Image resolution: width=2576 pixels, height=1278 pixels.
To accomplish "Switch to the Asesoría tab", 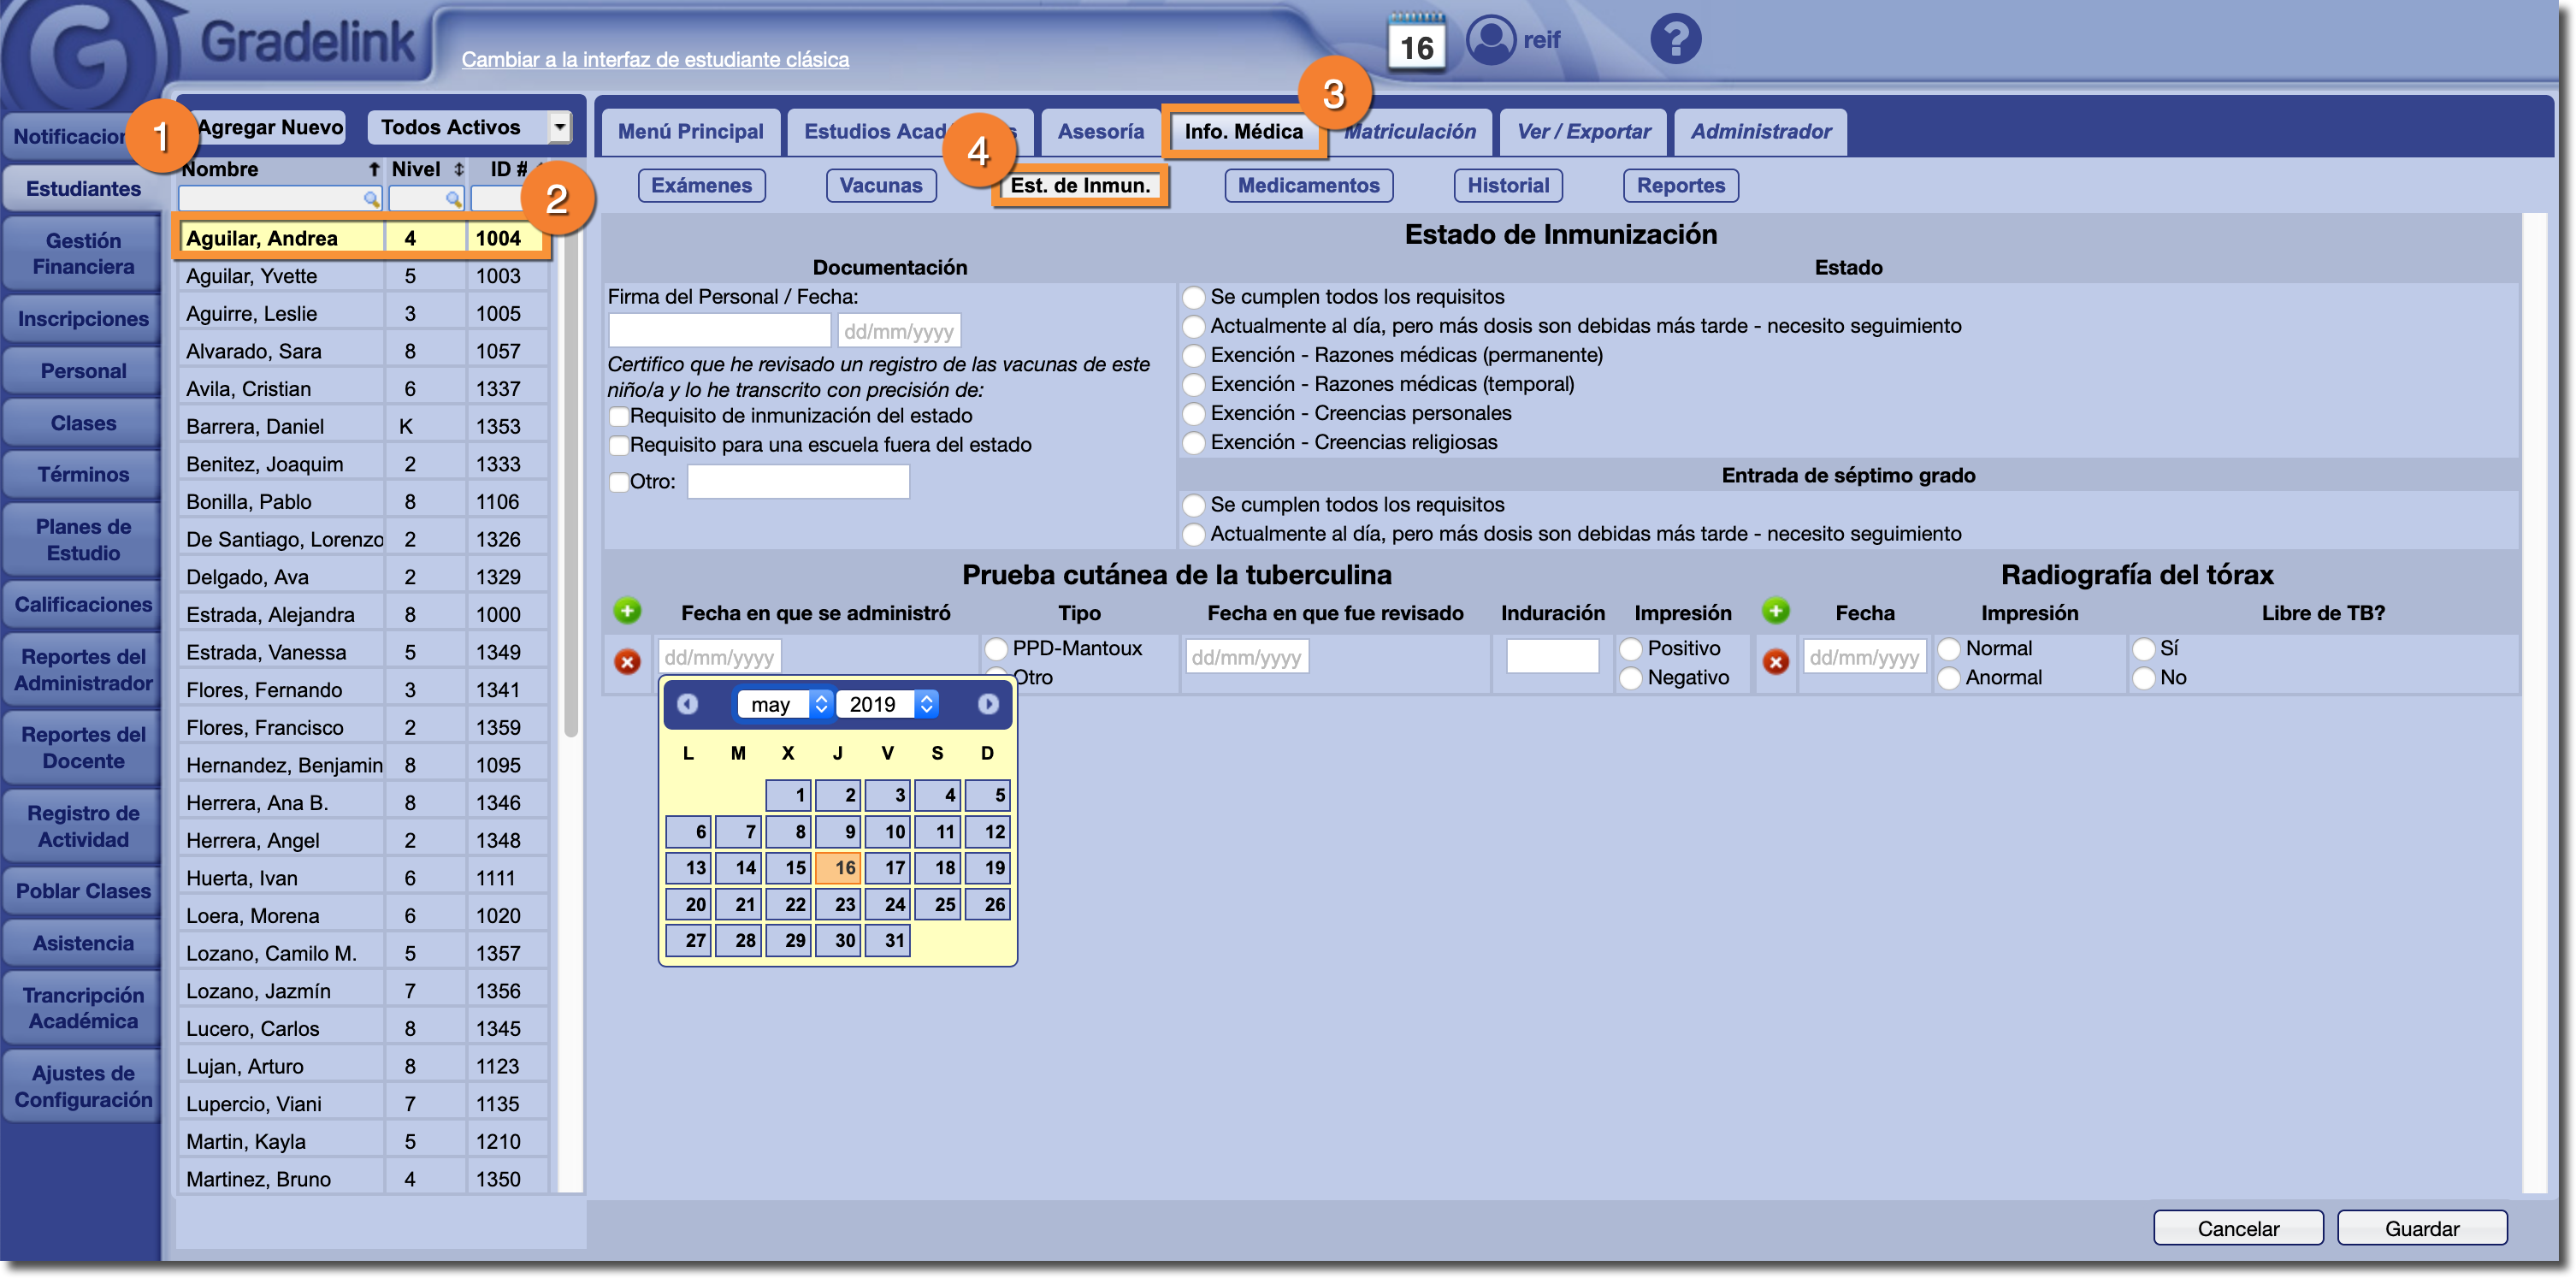I will [1100, 132].
